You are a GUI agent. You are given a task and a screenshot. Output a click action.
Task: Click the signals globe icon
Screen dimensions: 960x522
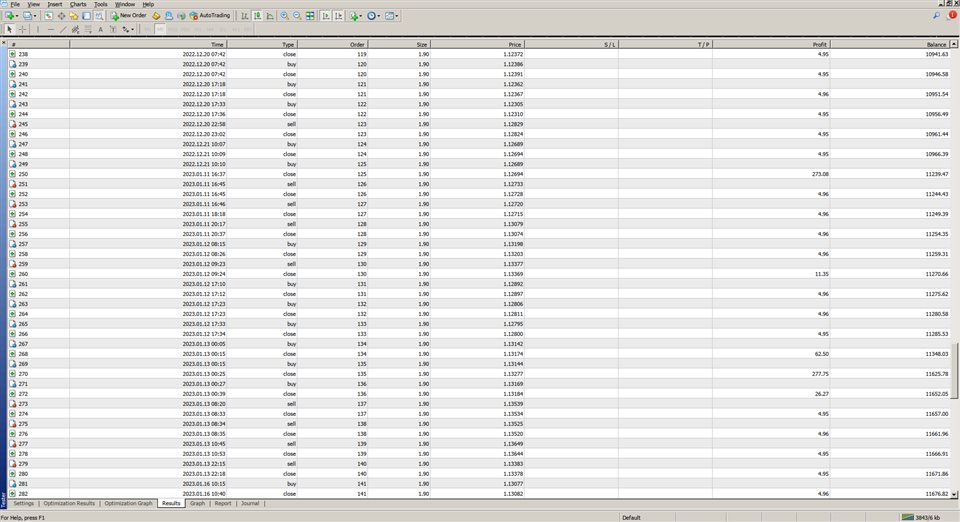coord(181,16)
